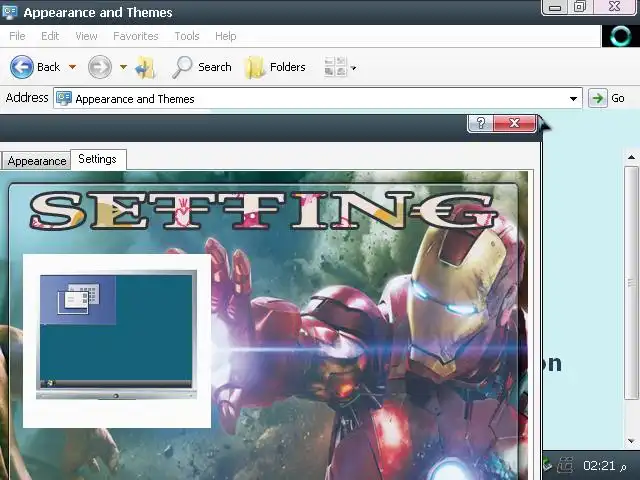Click the dialog Help question mark button
Image resolution: width=640 pixels, height=480 pixels.
(480, 123)
